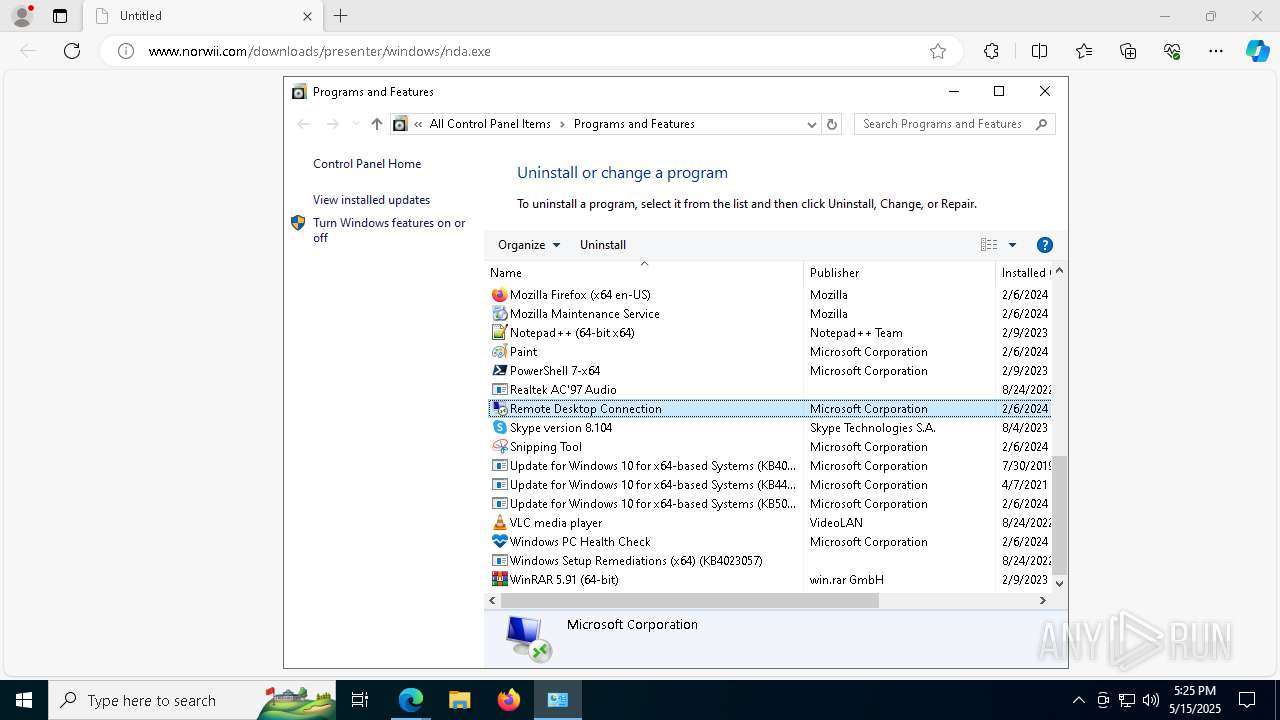Viewport: 1280px width, 720px height.
Task: Select Update for Windows 10 (KB44...) row
Action: pos(769,485)
